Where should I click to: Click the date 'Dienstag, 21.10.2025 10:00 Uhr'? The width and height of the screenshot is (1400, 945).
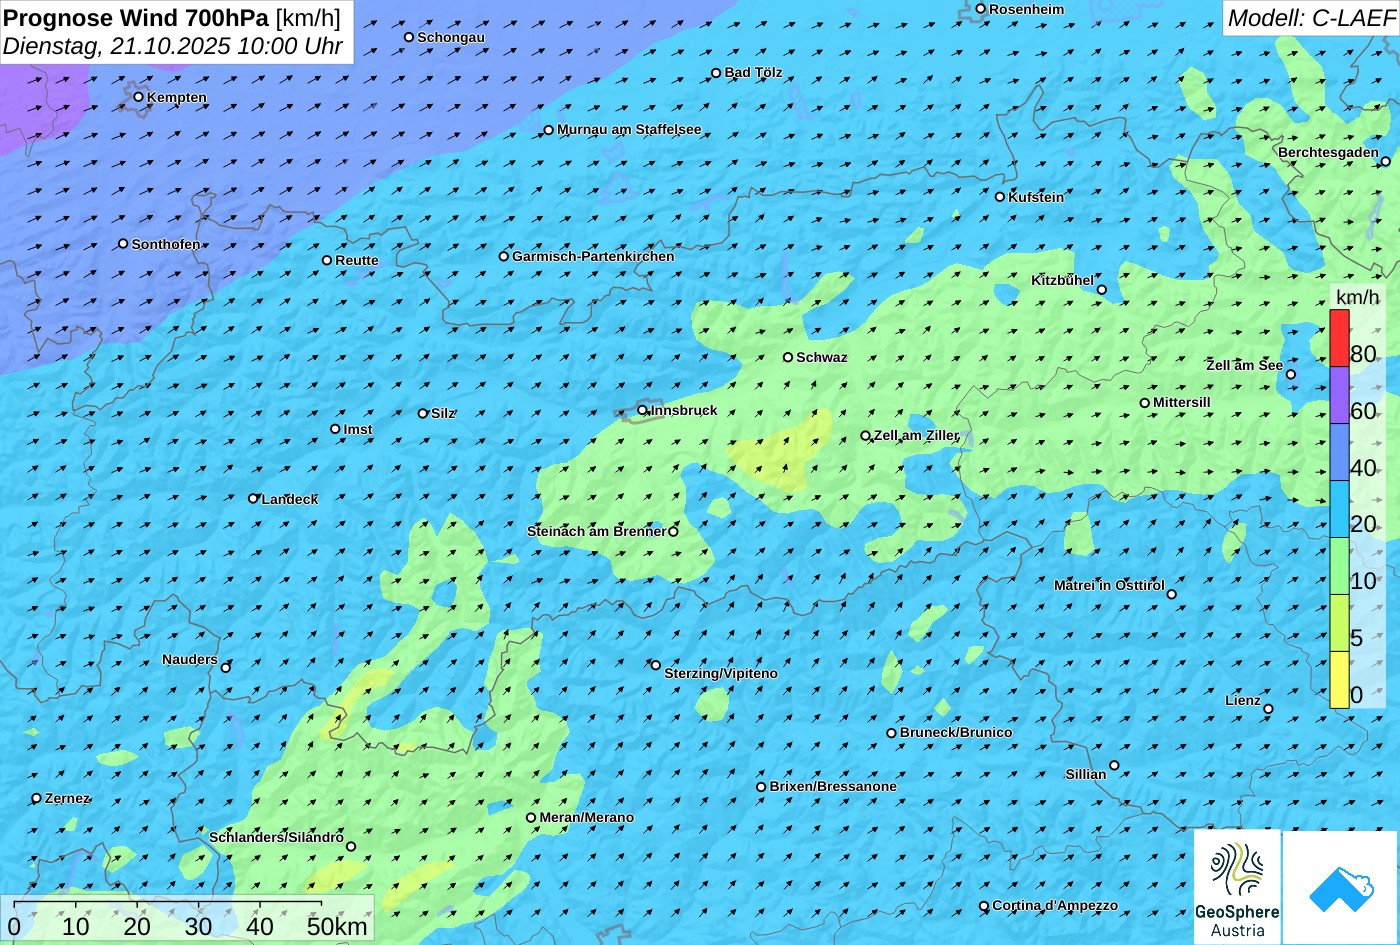(x=173, y=46)
